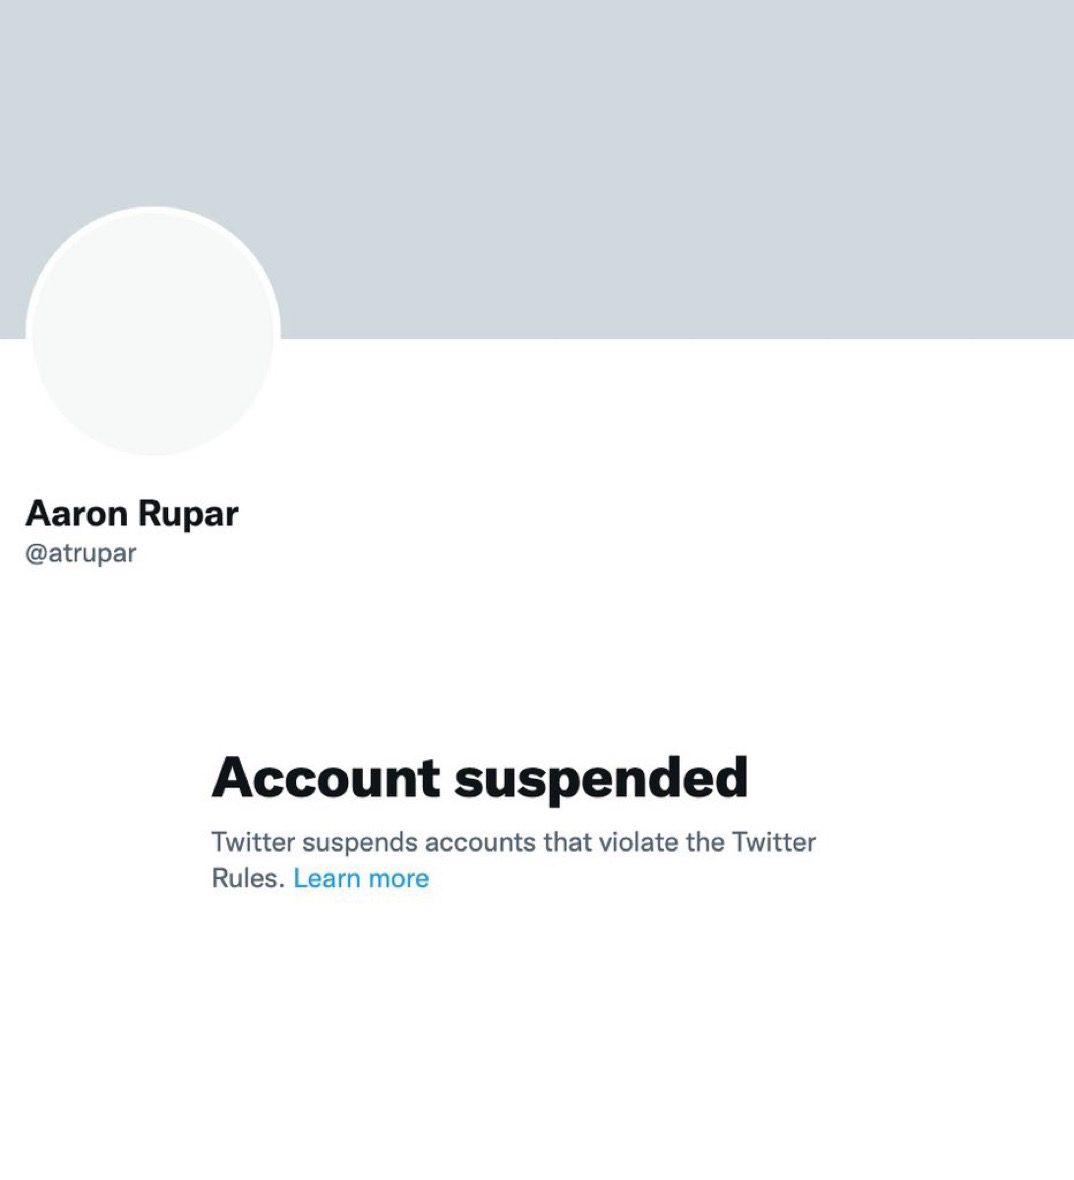Click the Account suspended heading
Image resolution: width=1074 pixels, height=1180 pixels.
479,777
